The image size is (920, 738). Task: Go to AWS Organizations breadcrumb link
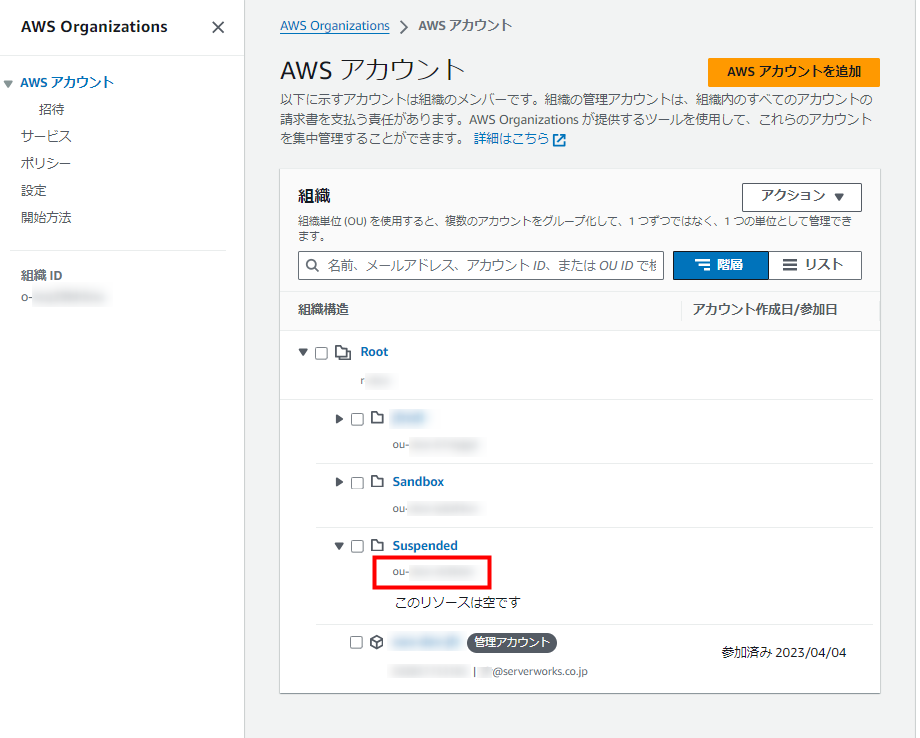coord(334,26)
